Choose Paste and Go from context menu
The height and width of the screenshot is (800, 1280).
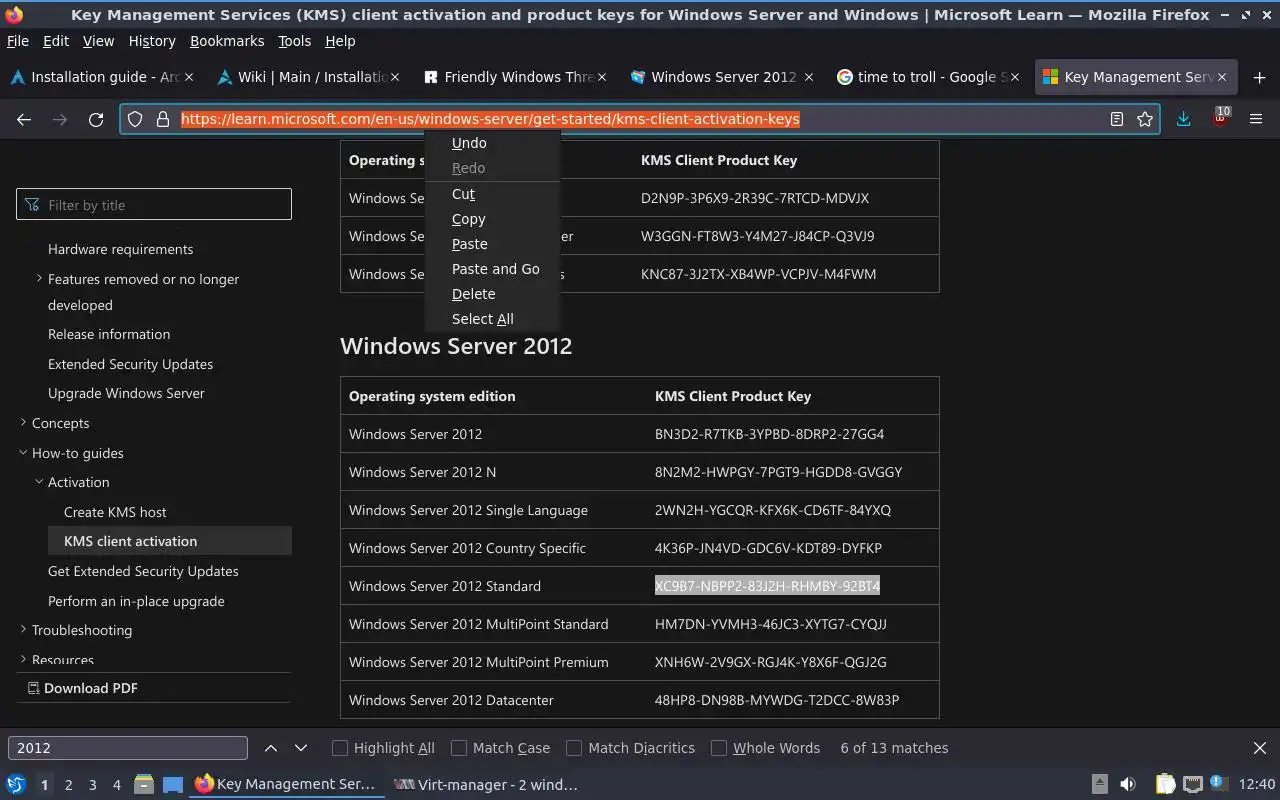pos(492,269)
